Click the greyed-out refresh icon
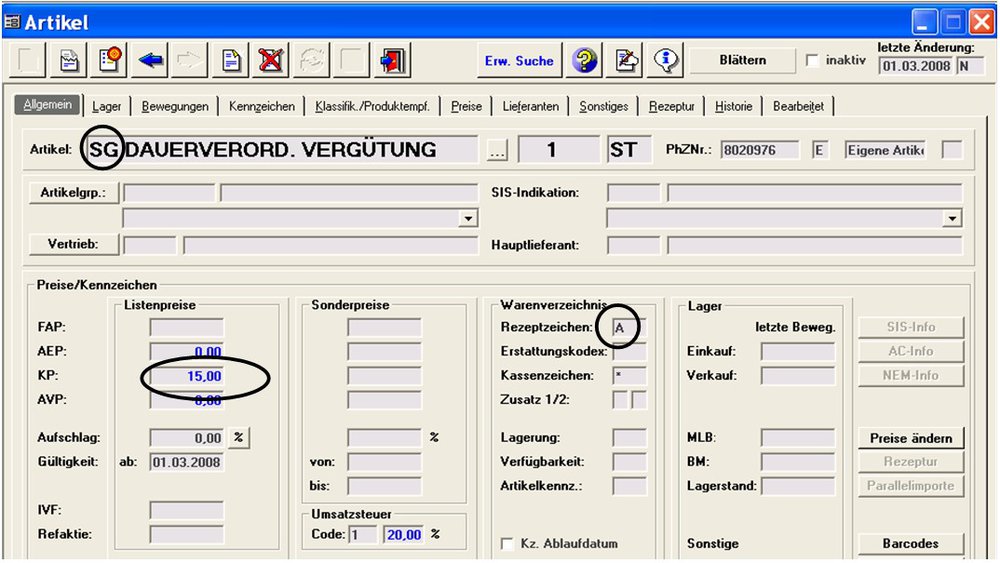 [x=311, y=61]
